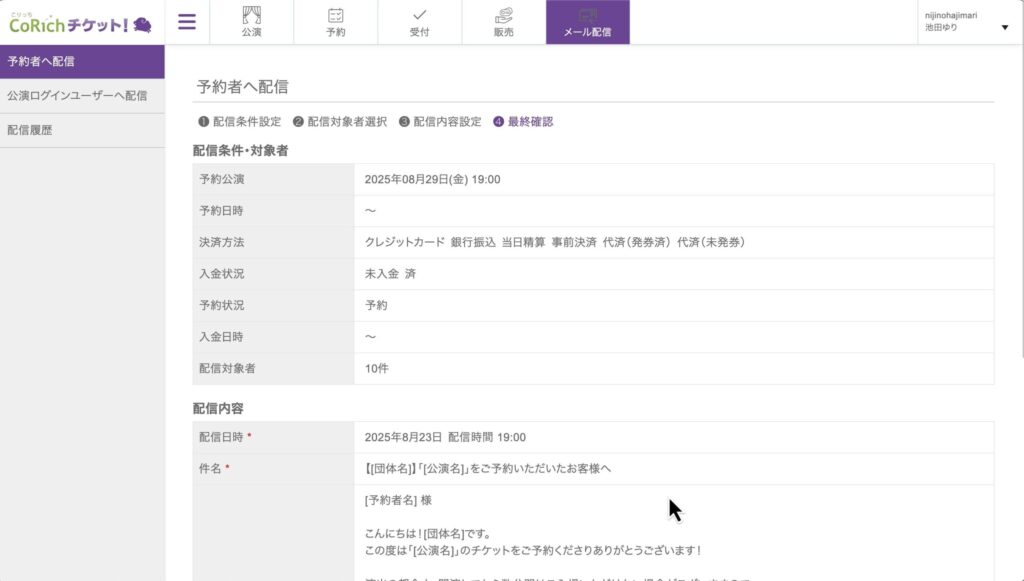Viewport: 1024px width, 581px height.
Task: Expand the user account dropdown arrow
Action: pos(1005,27)
